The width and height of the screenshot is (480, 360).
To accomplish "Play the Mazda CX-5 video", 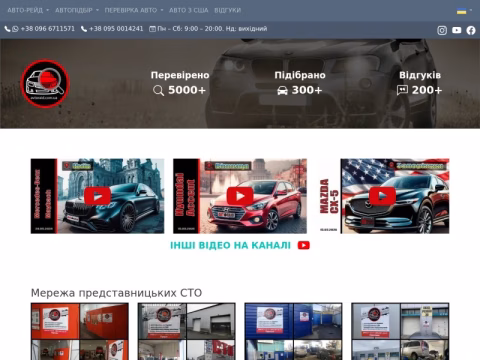I will click(x=383, y=196).
